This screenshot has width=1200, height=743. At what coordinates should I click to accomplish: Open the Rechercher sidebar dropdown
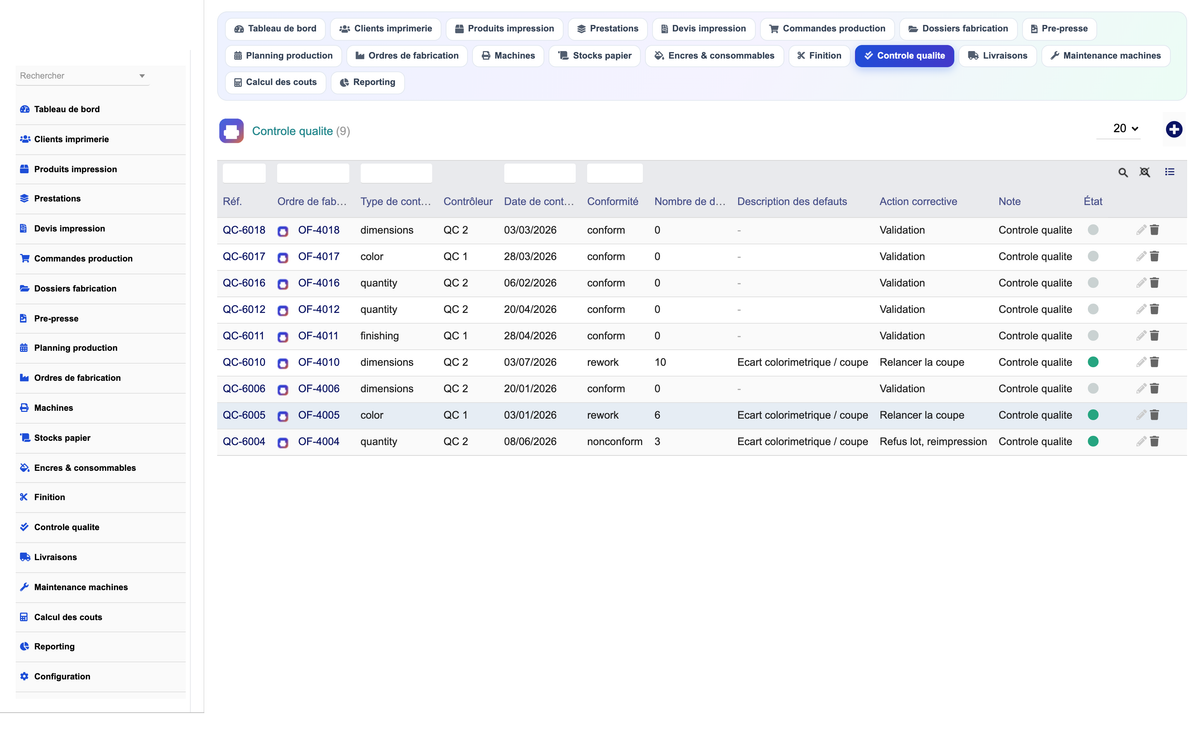coord(83,76)
